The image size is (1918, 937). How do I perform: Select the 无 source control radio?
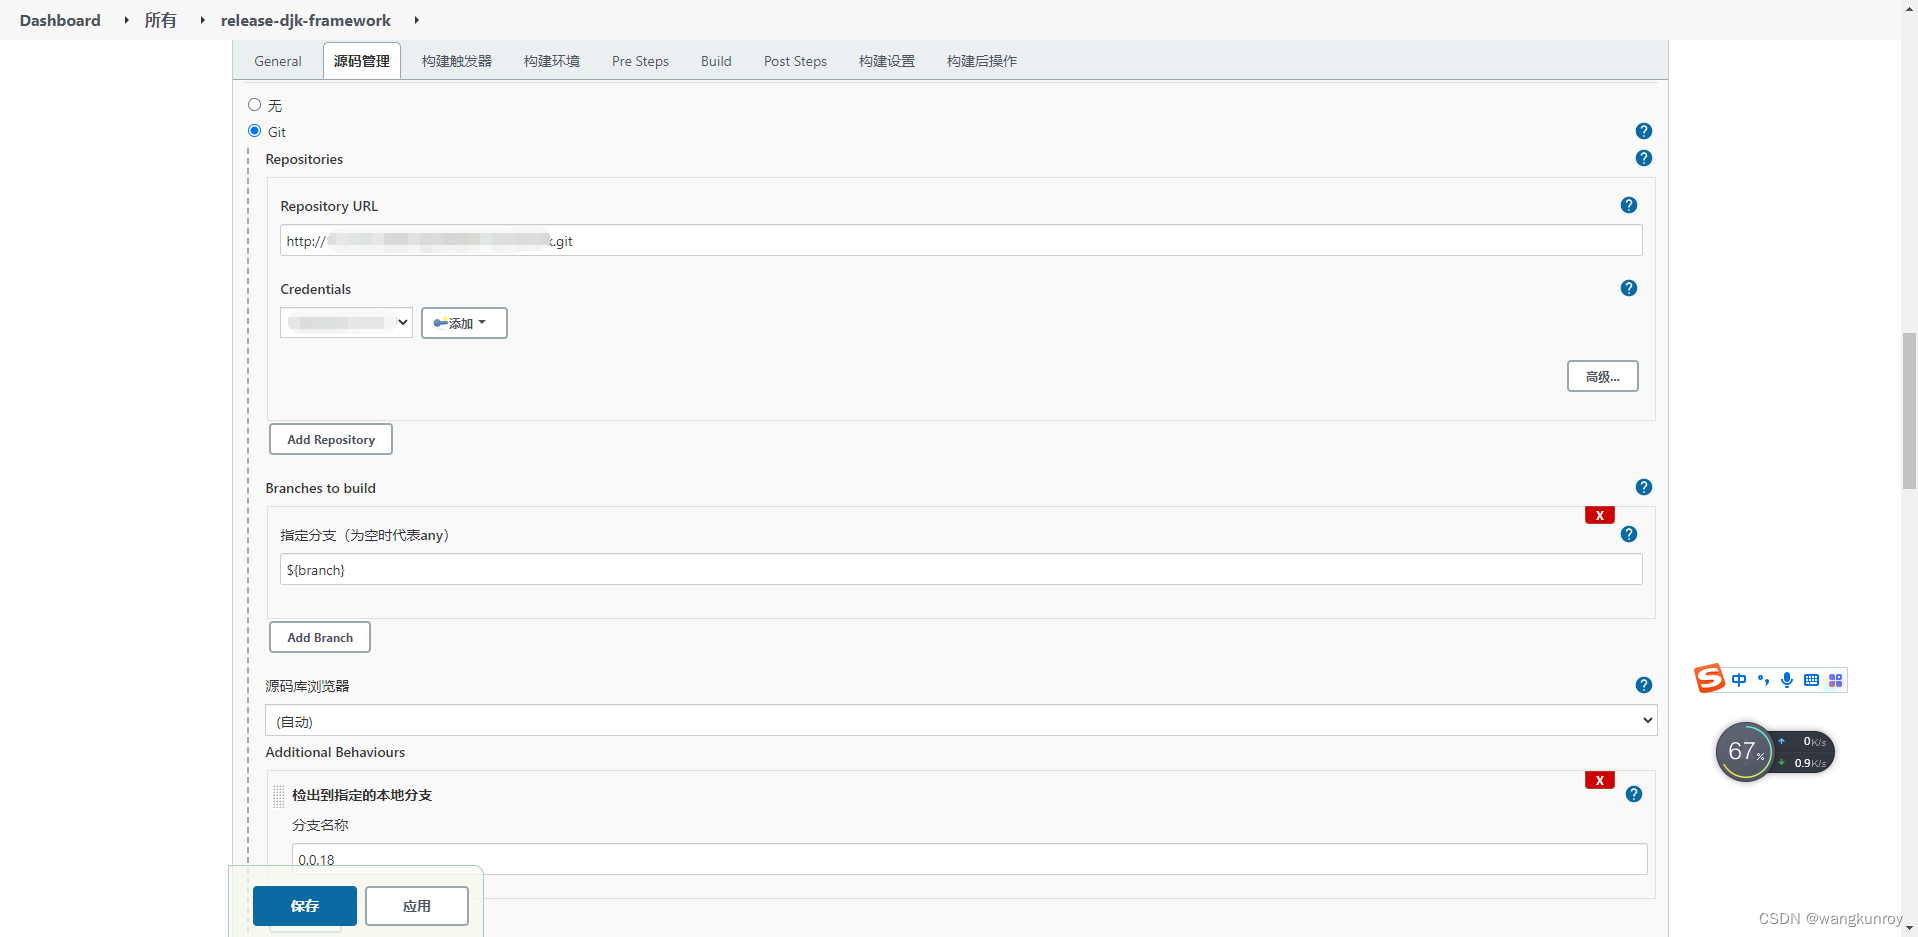click(254, 105)
